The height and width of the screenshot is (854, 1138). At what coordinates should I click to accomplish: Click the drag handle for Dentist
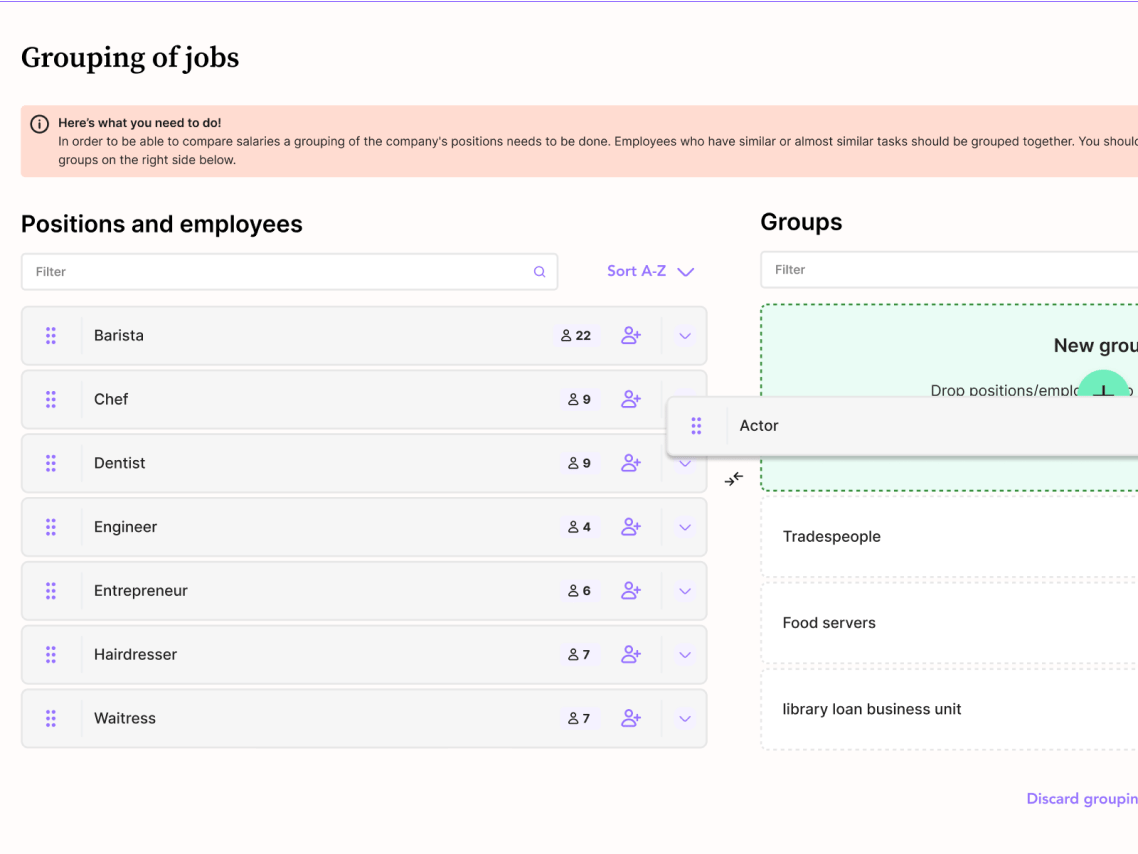click(x=51, y=463)
